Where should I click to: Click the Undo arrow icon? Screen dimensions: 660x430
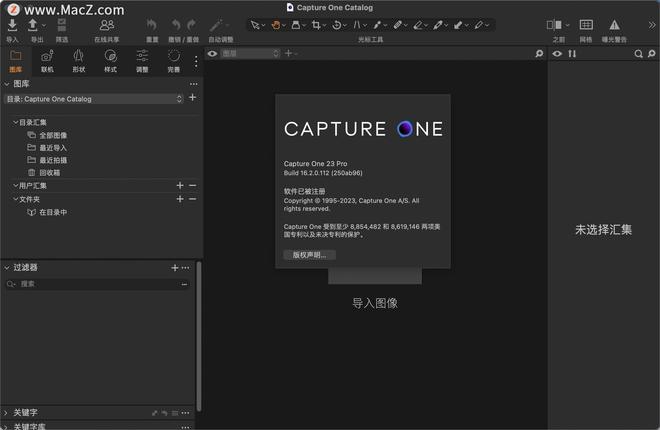pos(176,25)
